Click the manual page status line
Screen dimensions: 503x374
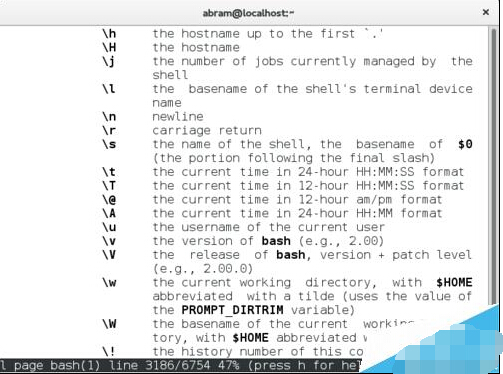point(180,366)
